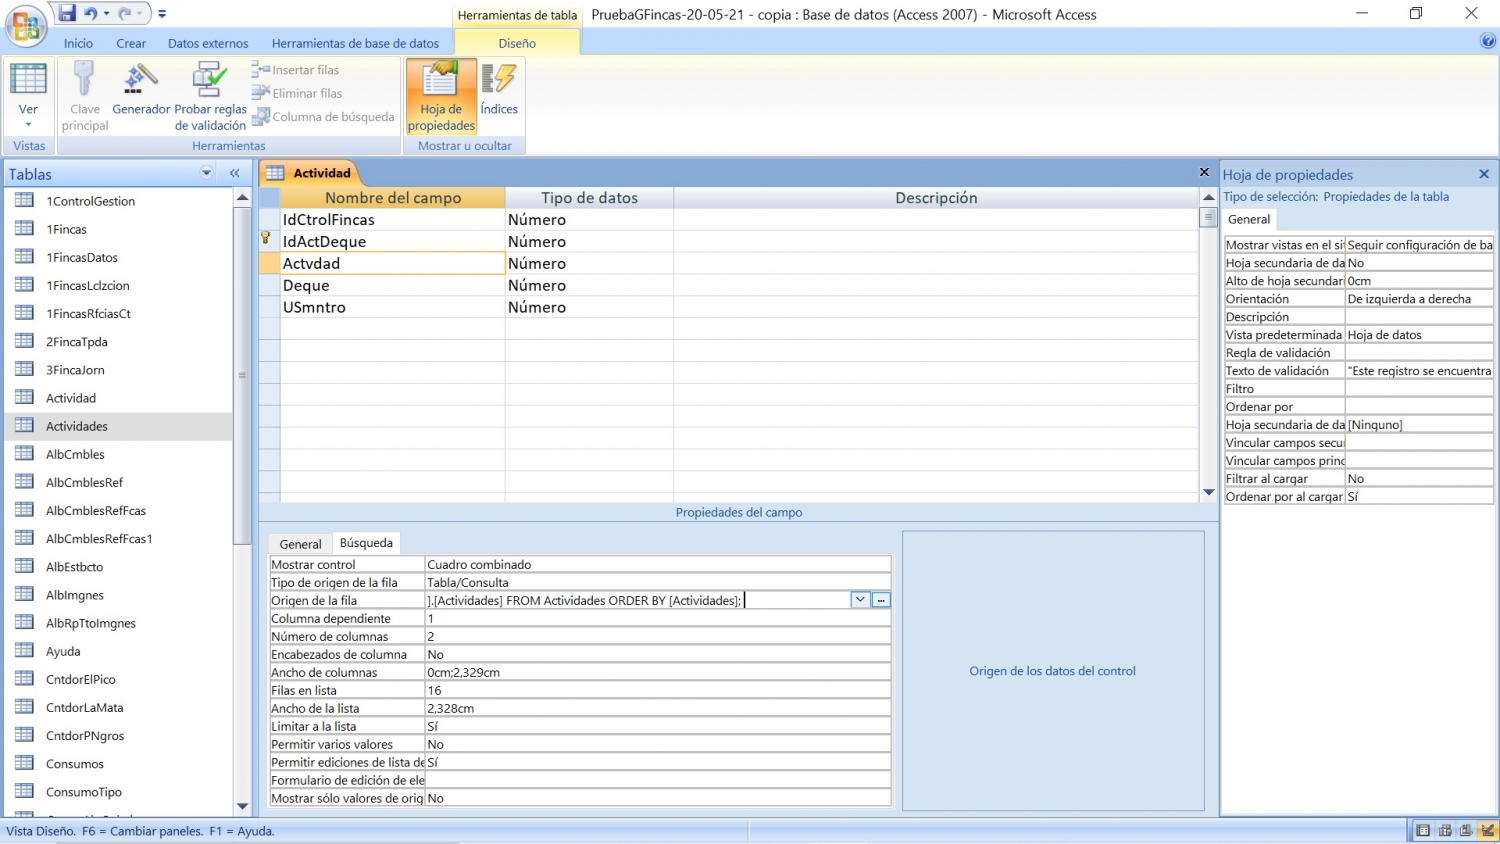Click Eliminar filas

point(298,93)
